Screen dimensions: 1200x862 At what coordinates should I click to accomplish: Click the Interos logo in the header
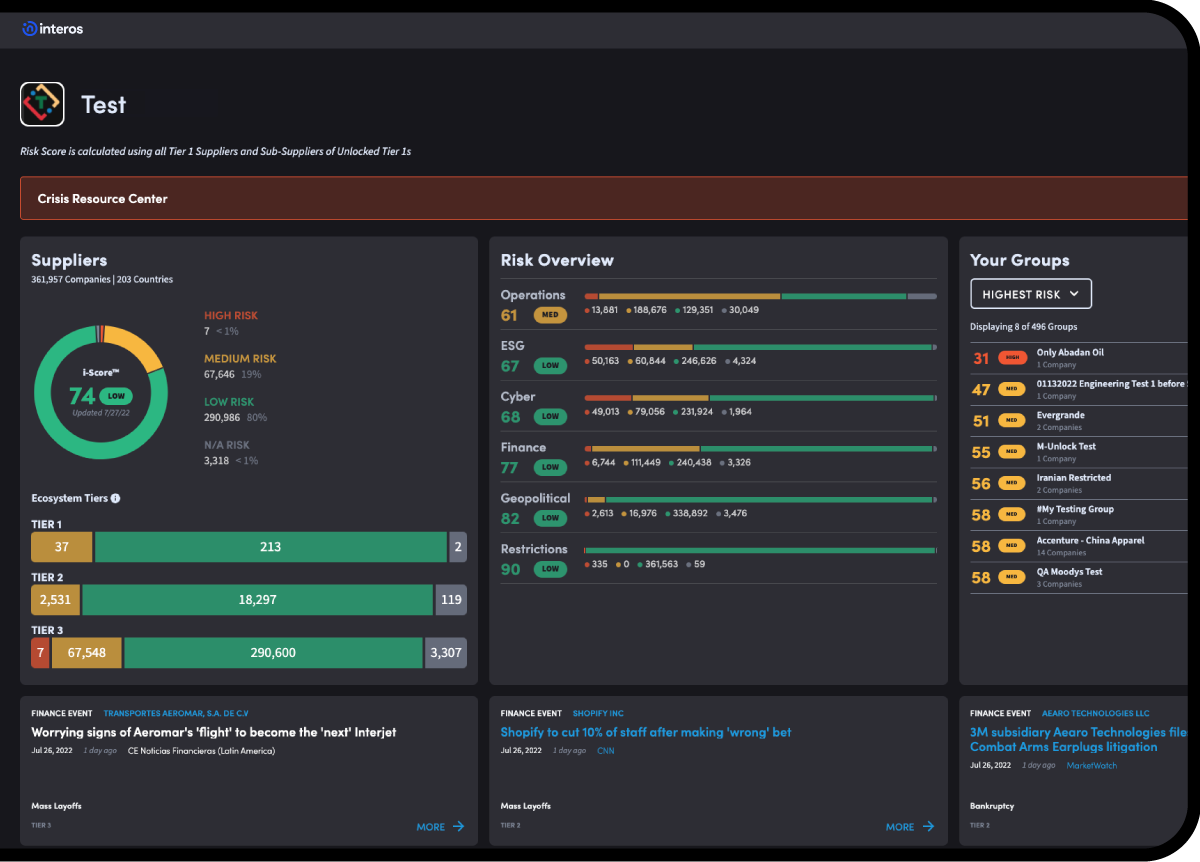(x=53, y=29)
